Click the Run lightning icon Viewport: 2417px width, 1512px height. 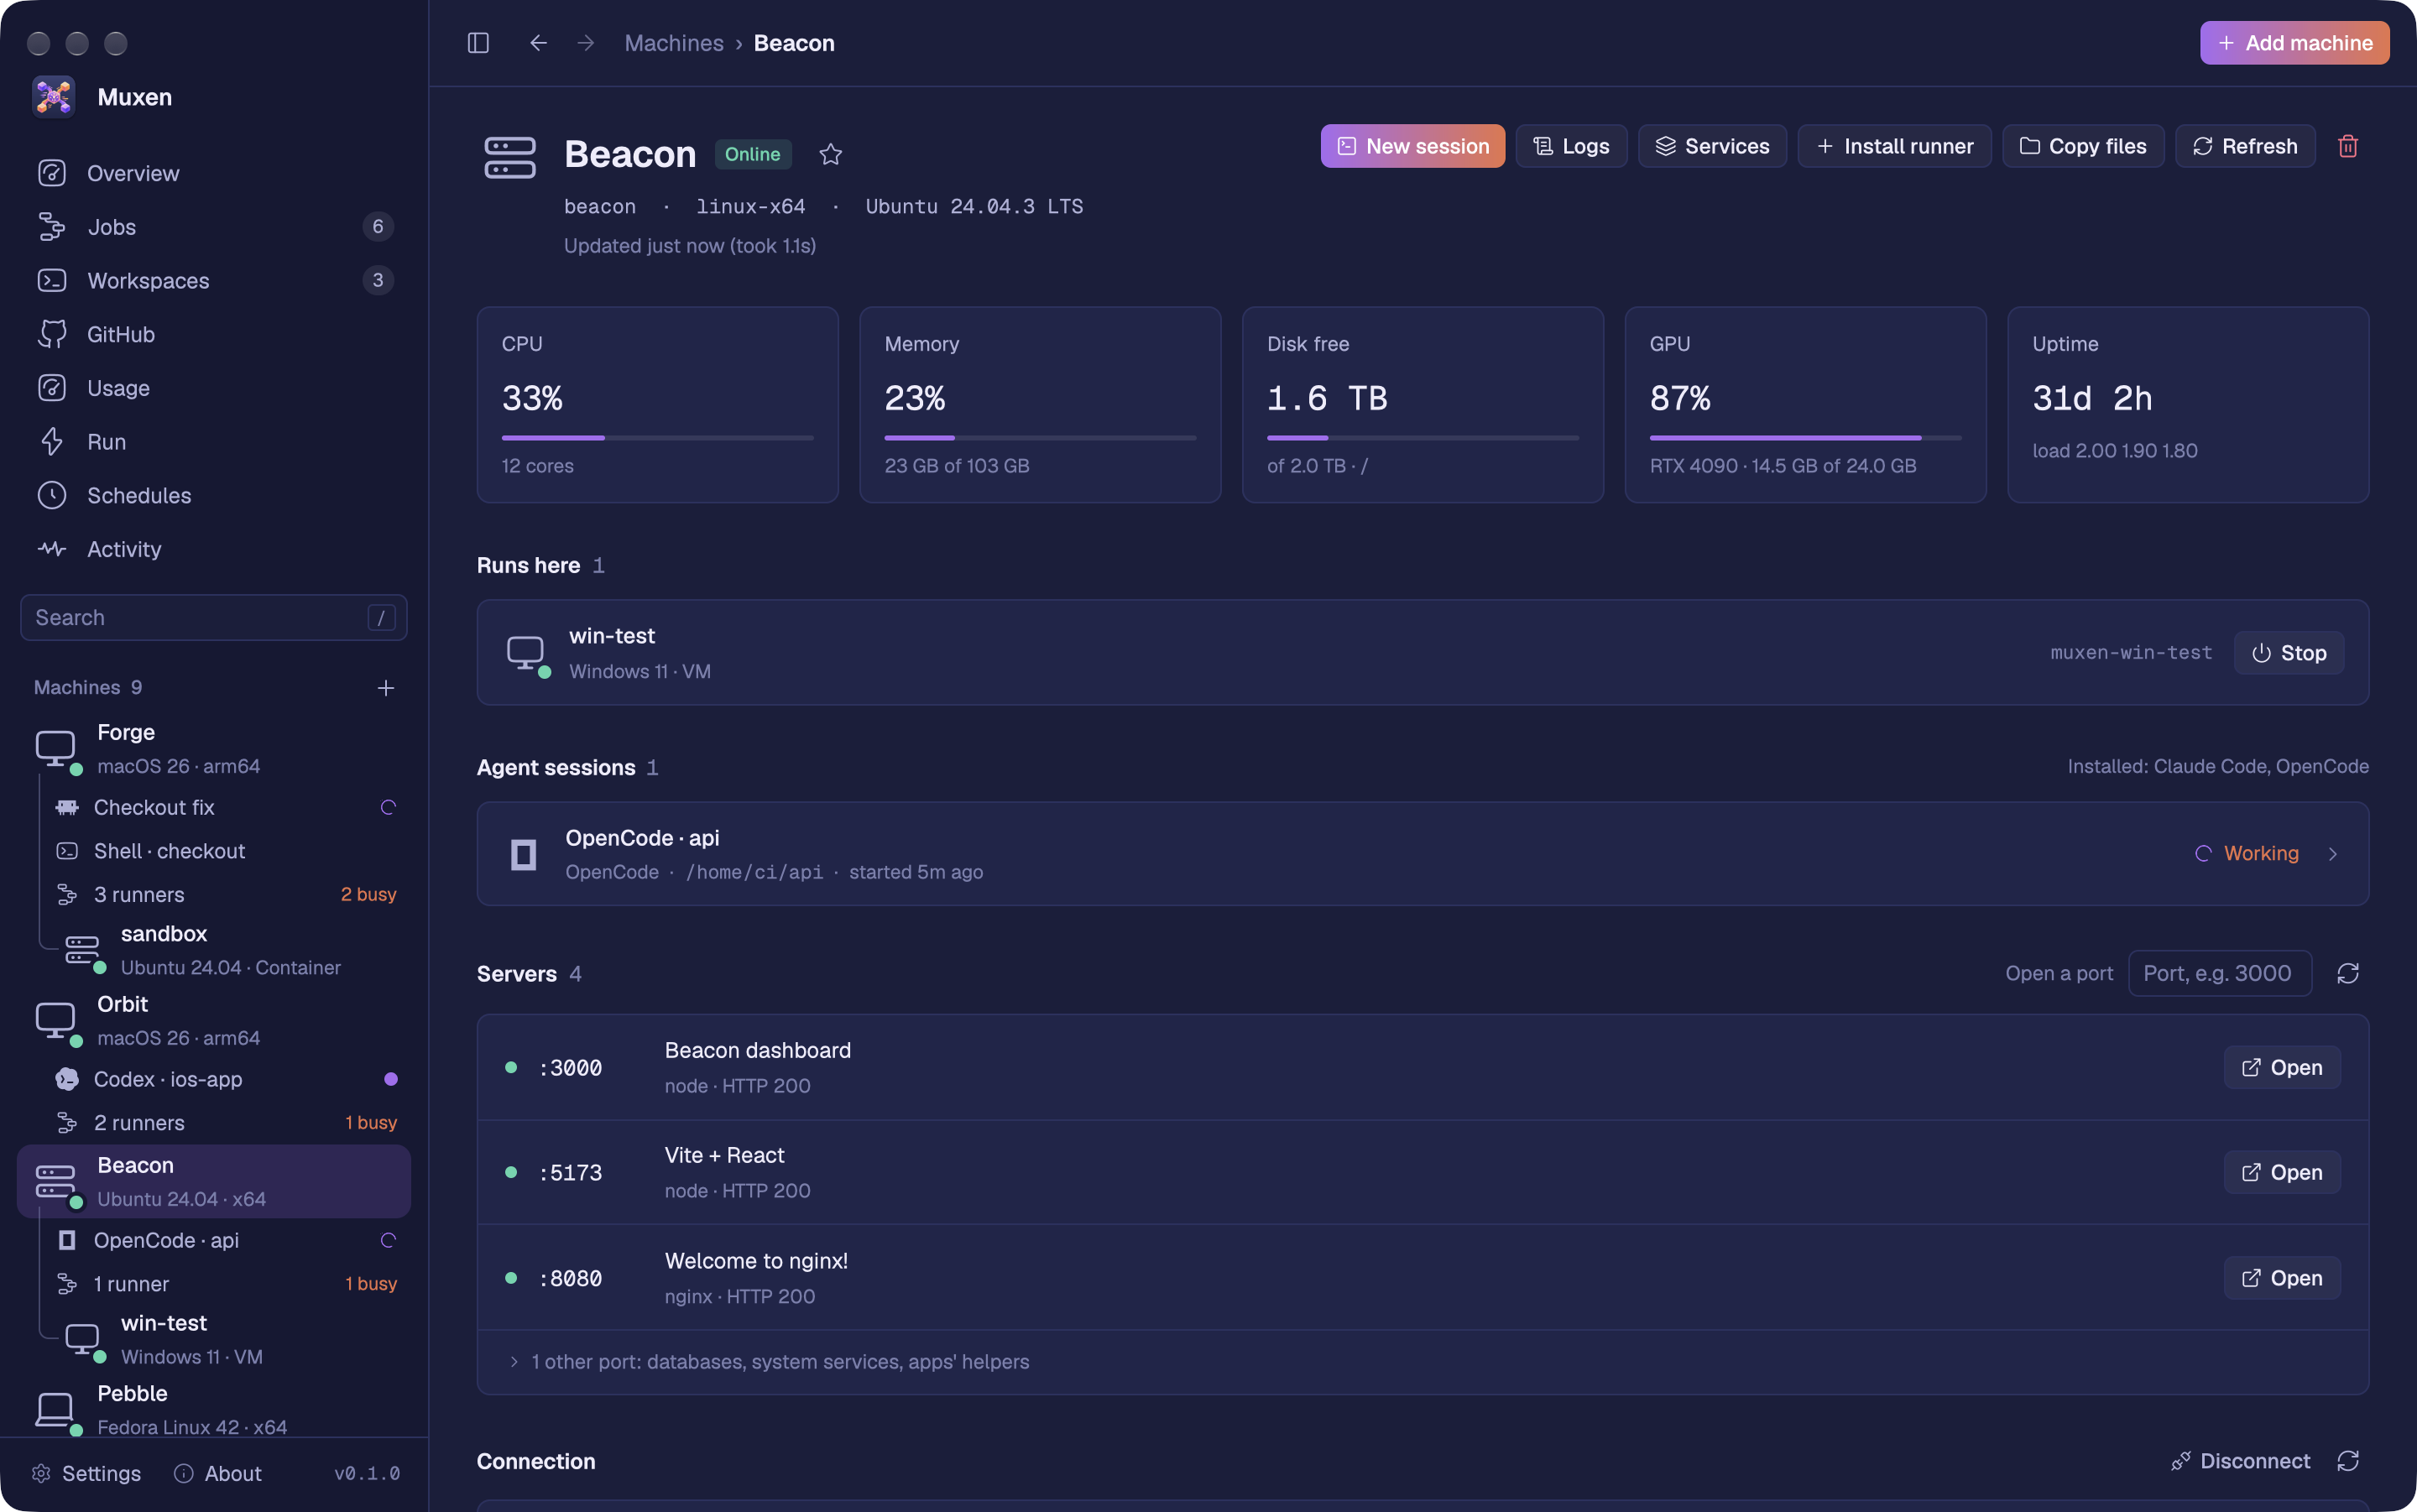[52, 442]
